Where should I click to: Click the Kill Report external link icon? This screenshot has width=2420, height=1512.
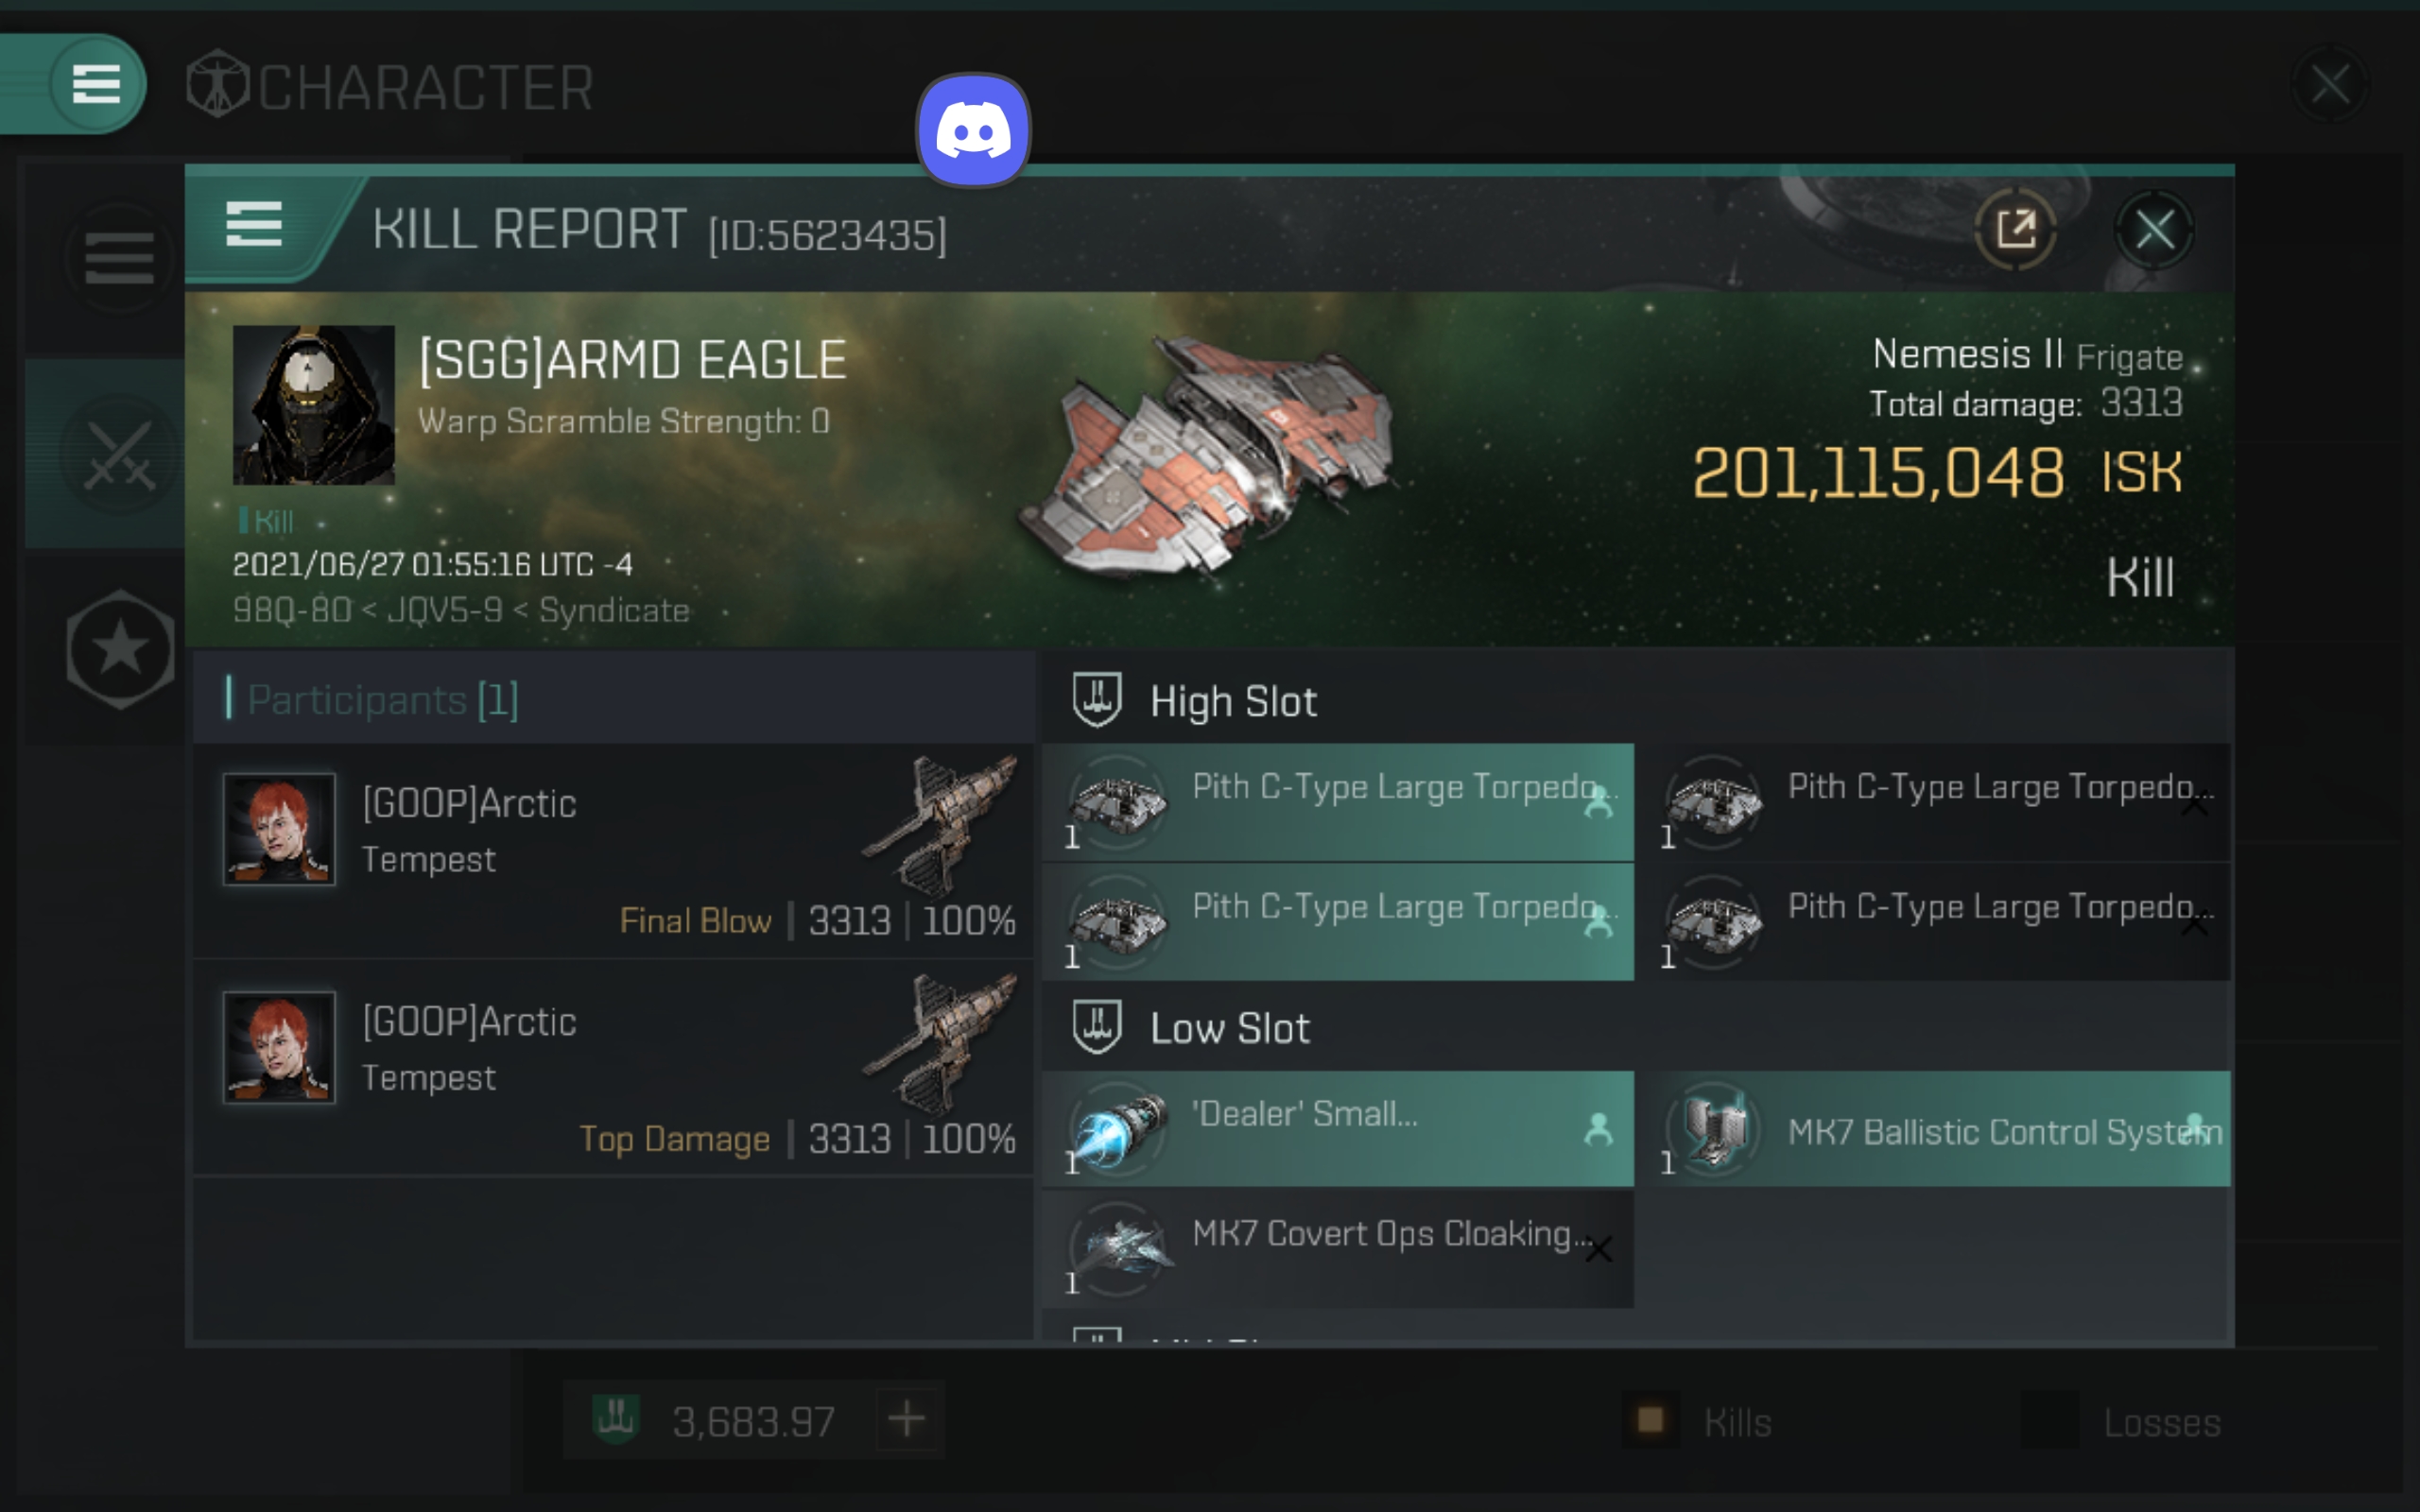tap(2014, 228)
